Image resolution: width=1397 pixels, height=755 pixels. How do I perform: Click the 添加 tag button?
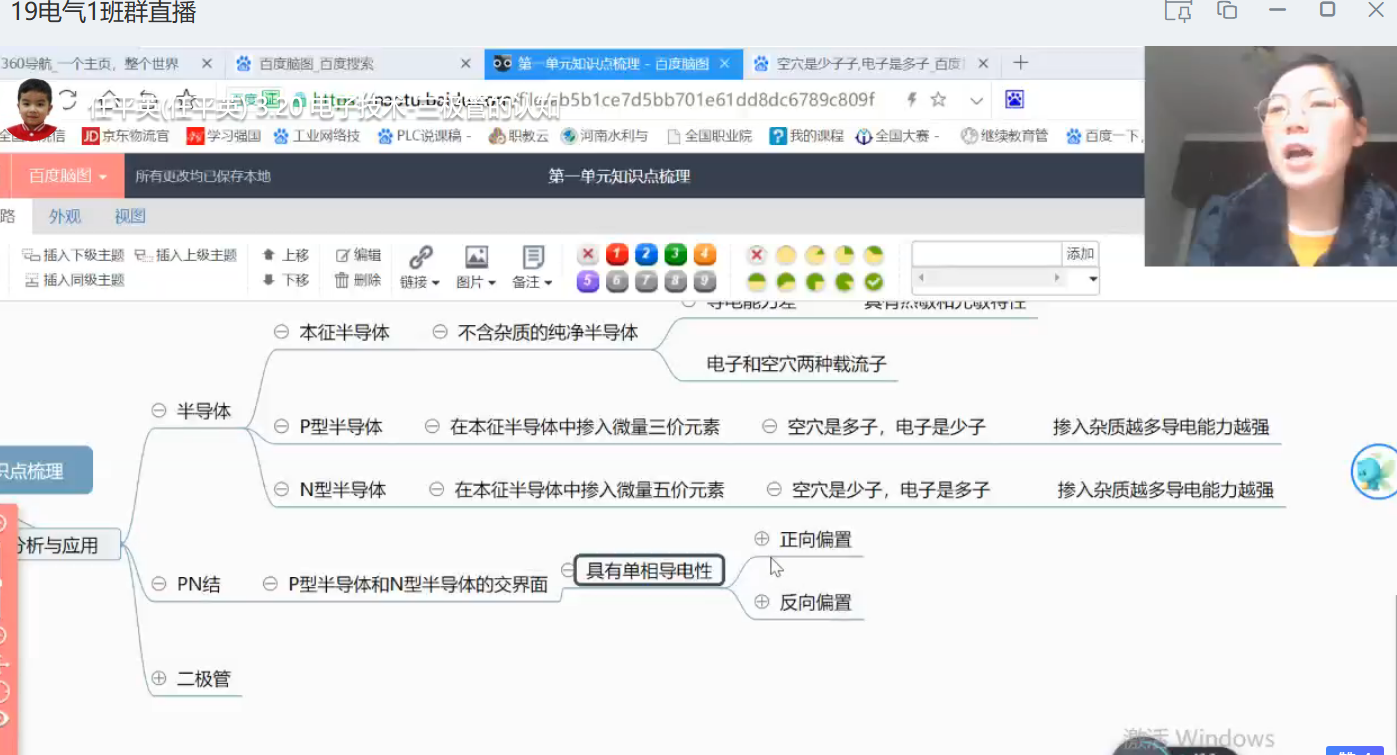point(1080,254)
